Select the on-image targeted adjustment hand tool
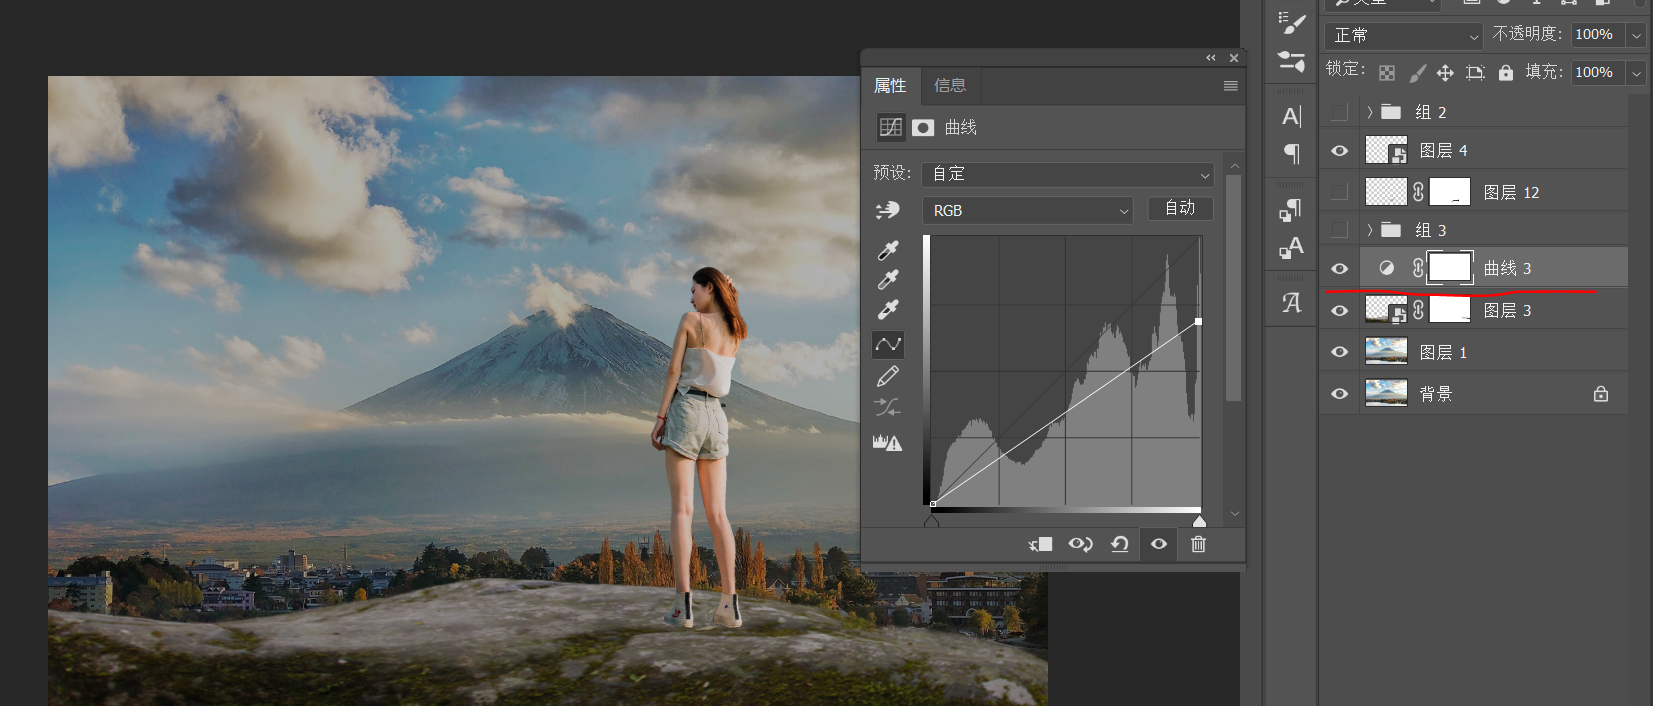Image resolution: width=1653 pixels, height=706 pixels. point(887,210)
